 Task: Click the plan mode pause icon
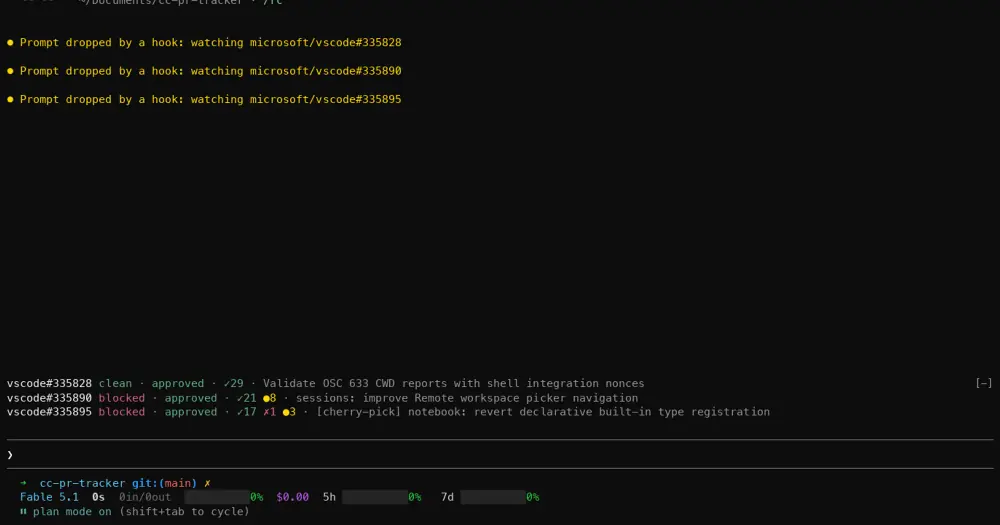point(23,512)
